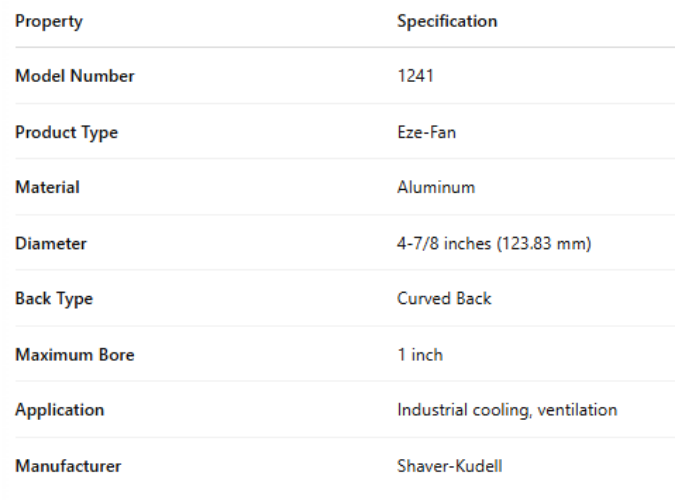
Task: Select the Model Number label cell
Action: click(x=75, y=76)
